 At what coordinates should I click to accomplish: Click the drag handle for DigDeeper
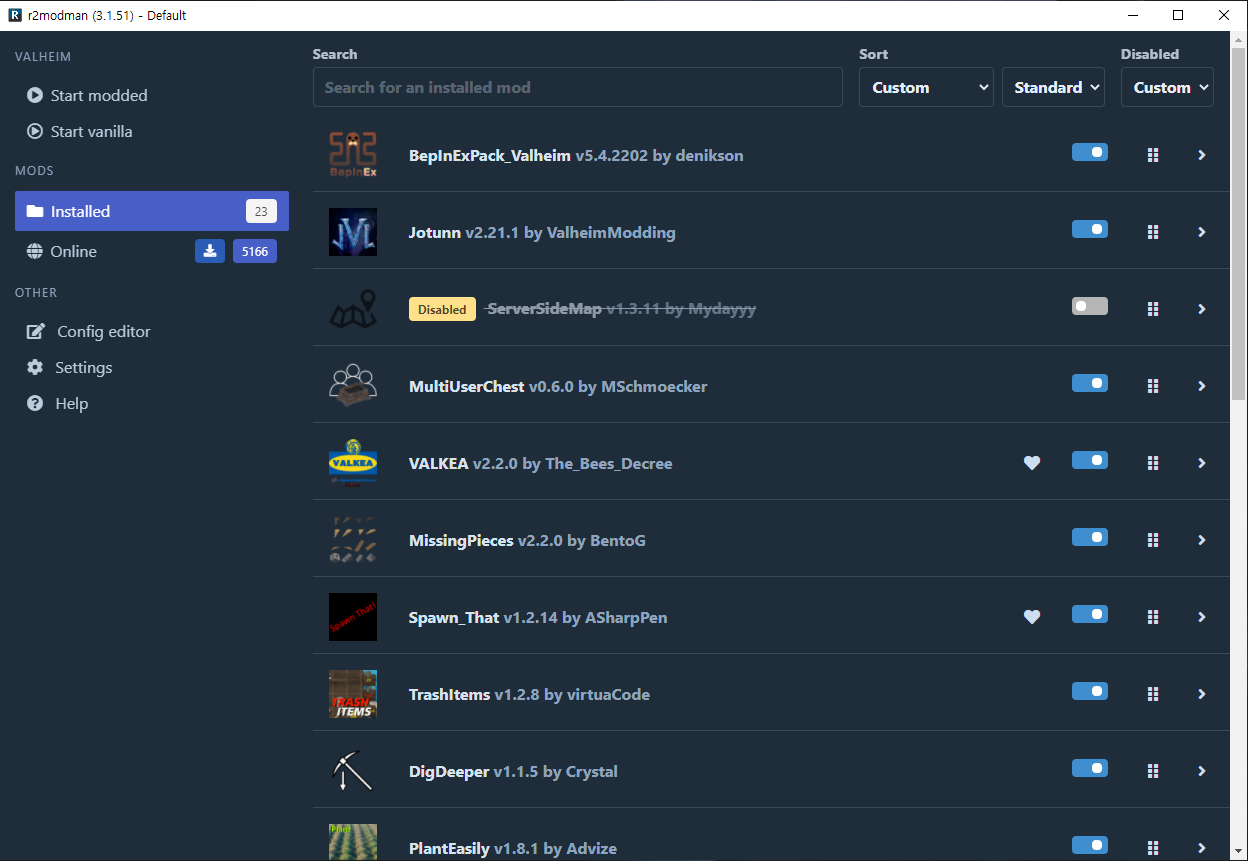(1153, 771)
